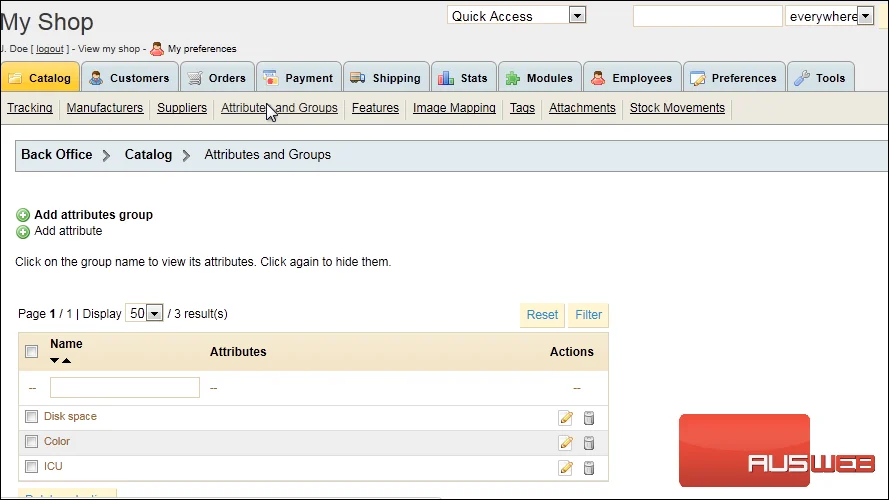Click the Name filter input field

[x=125, y=388]
